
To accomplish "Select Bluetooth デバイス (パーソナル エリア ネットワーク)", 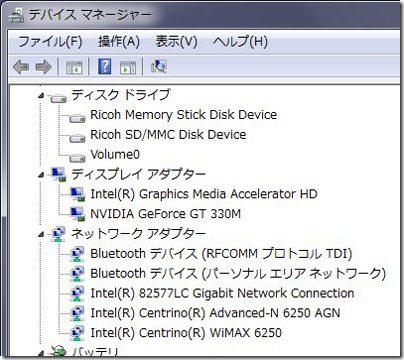I will [238, 274].
